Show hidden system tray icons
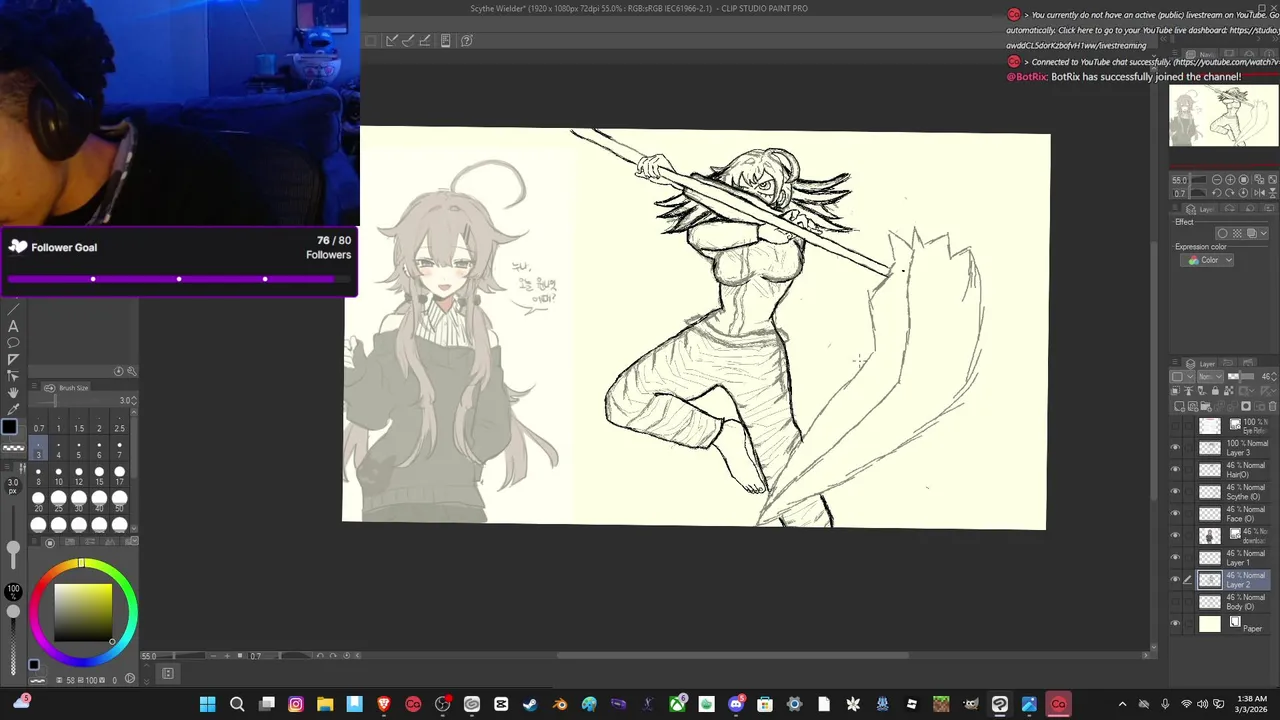Viewport: 1280px width, 720px height. tap(1122, 704)
